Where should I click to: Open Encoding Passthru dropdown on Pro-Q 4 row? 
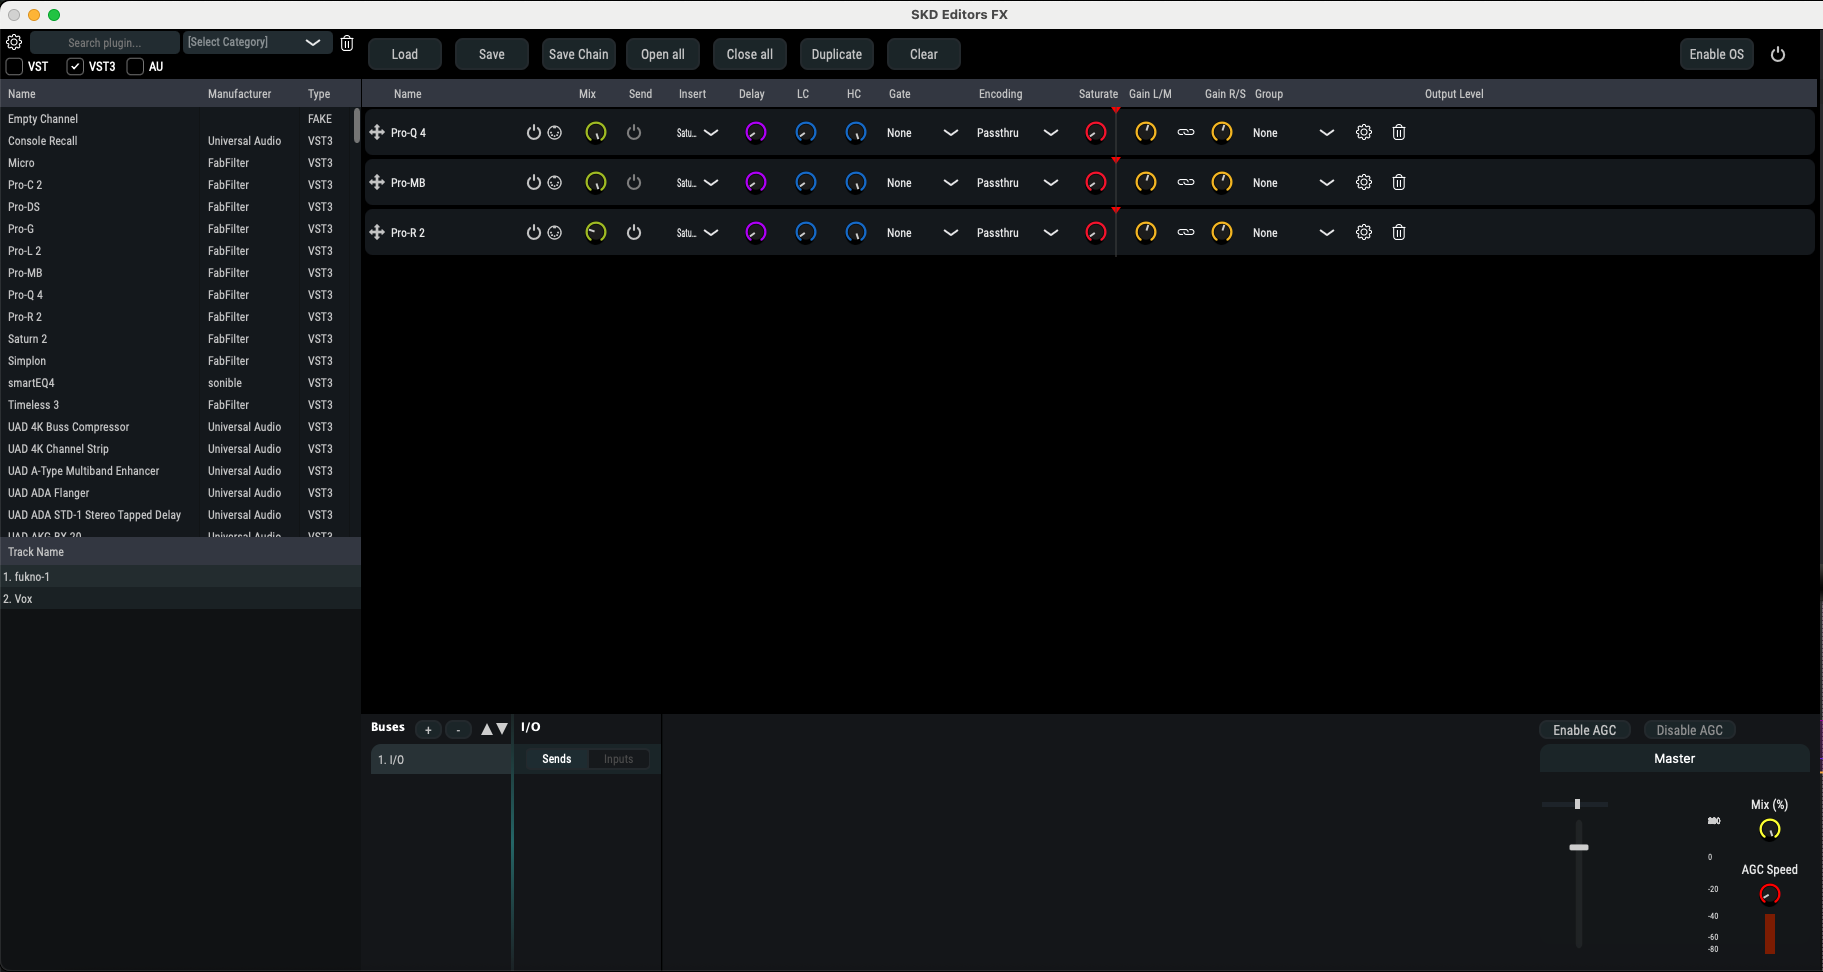click(x=1018, y=132)
